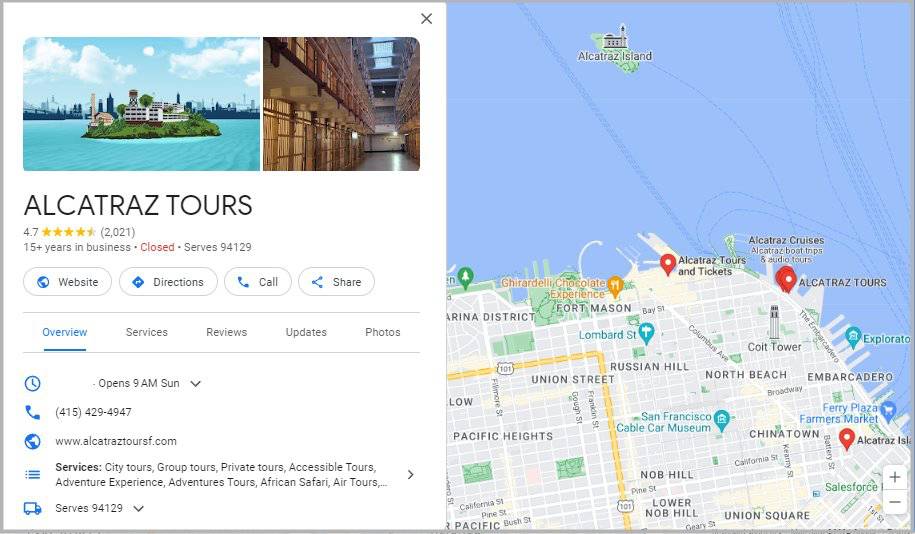
Task: Open the prison cell block photo
Action: coord(341,104)
